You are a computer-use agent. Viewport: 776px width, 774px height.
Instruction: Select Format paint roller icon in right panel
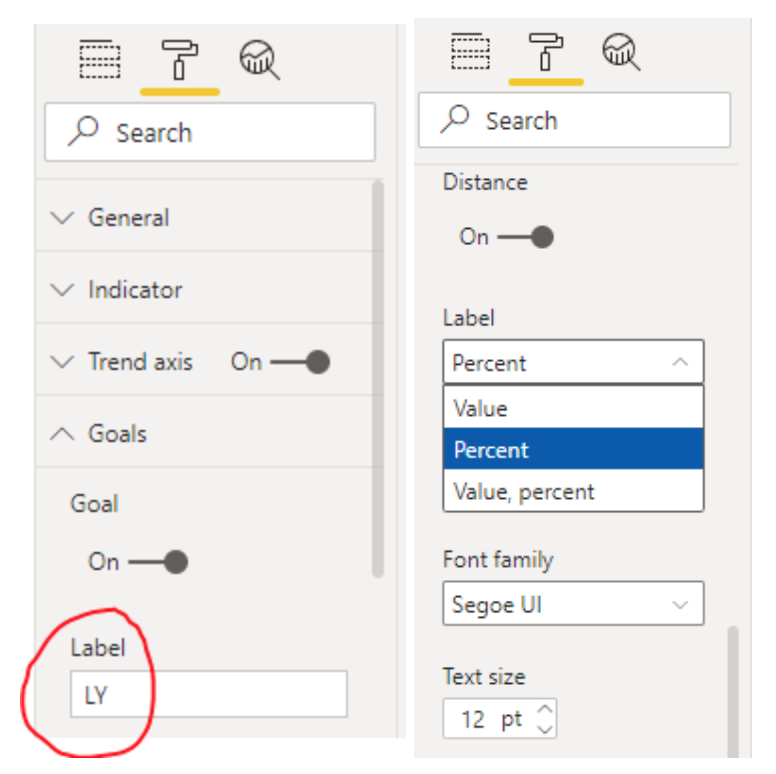545,52
